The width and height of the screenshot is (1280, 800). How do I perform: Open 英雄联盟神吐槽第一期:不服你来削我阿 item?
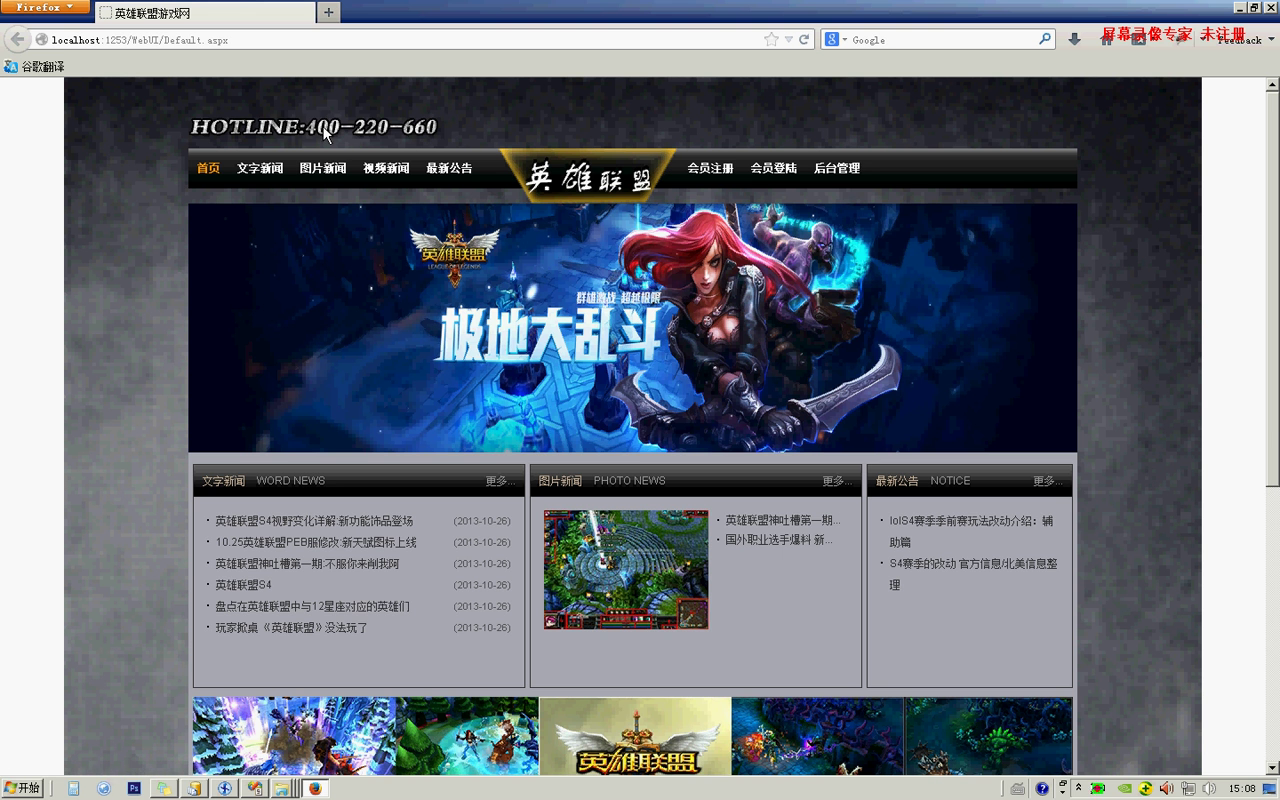click(307, 564)
